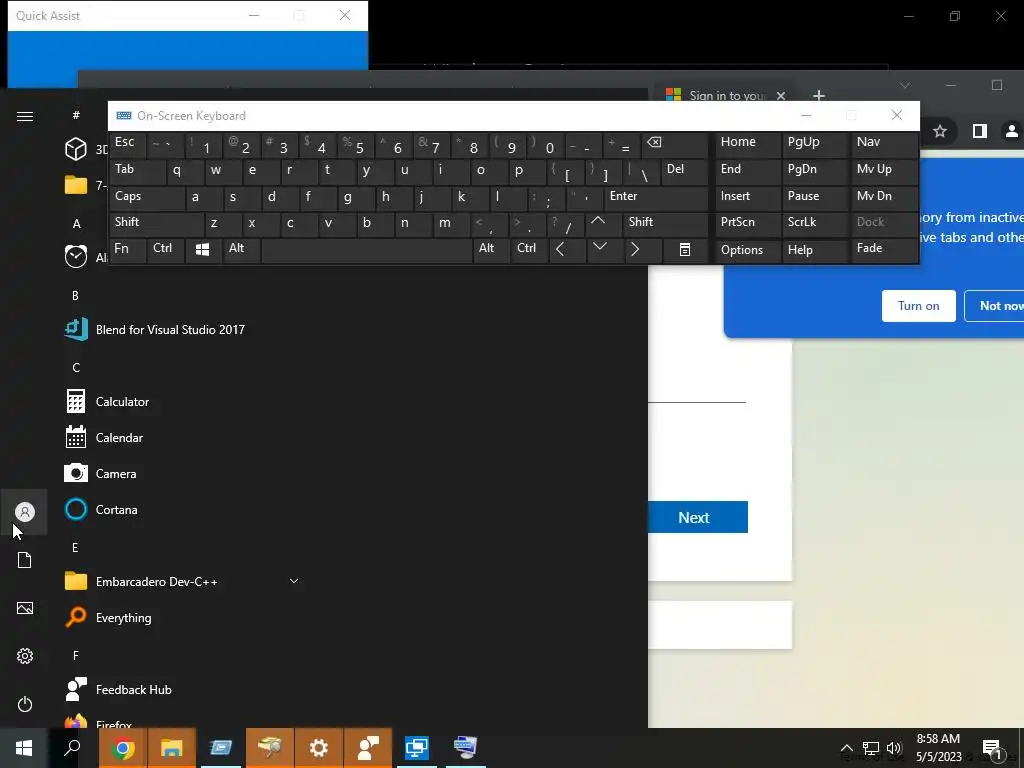Open Options on the On-Screen Keyboard
Screen dimensions: 1024x768
[748, 249]
